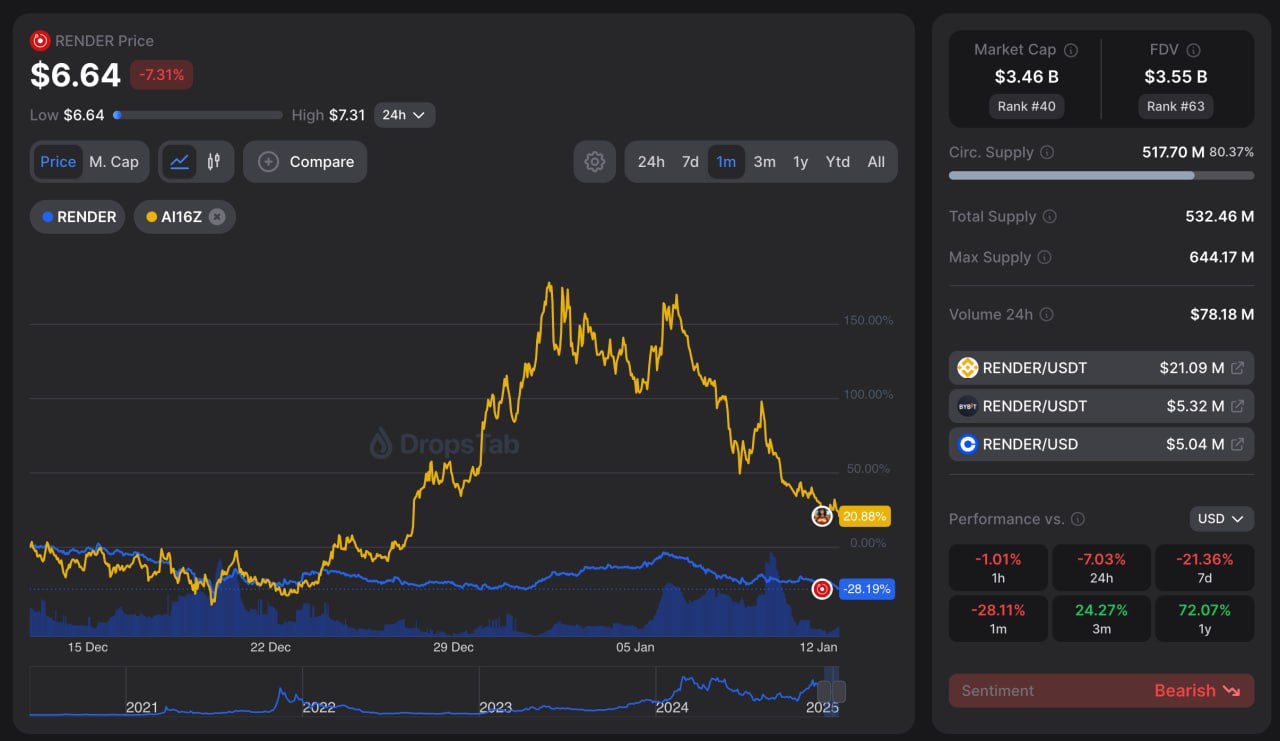Click the $3.46 B market cap value
This screenshot has height=741, width=1280.
pyautogui.click(x=1026, y=77)
